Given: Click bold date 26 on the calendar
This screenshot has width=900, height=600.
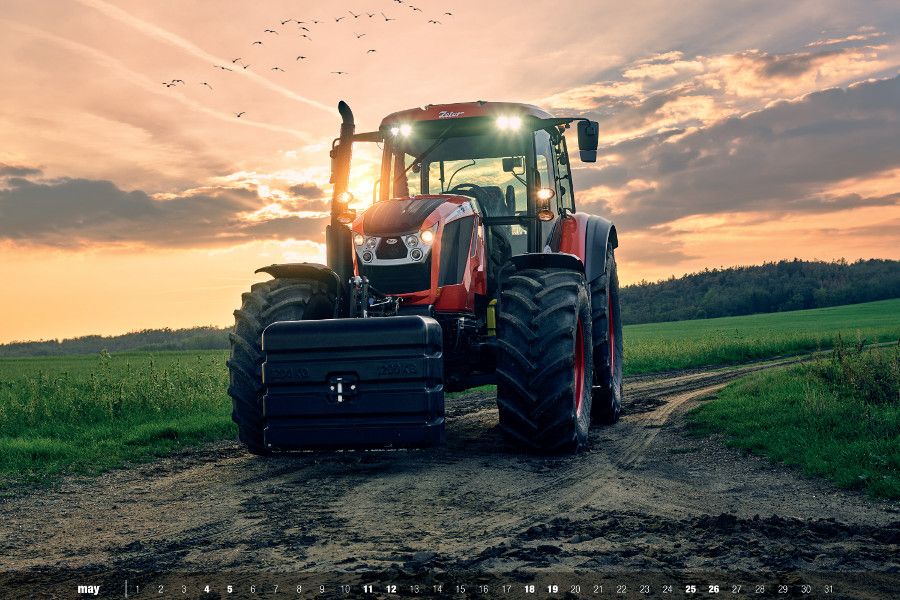Looking at the screenshot, I should pos(713,589).
